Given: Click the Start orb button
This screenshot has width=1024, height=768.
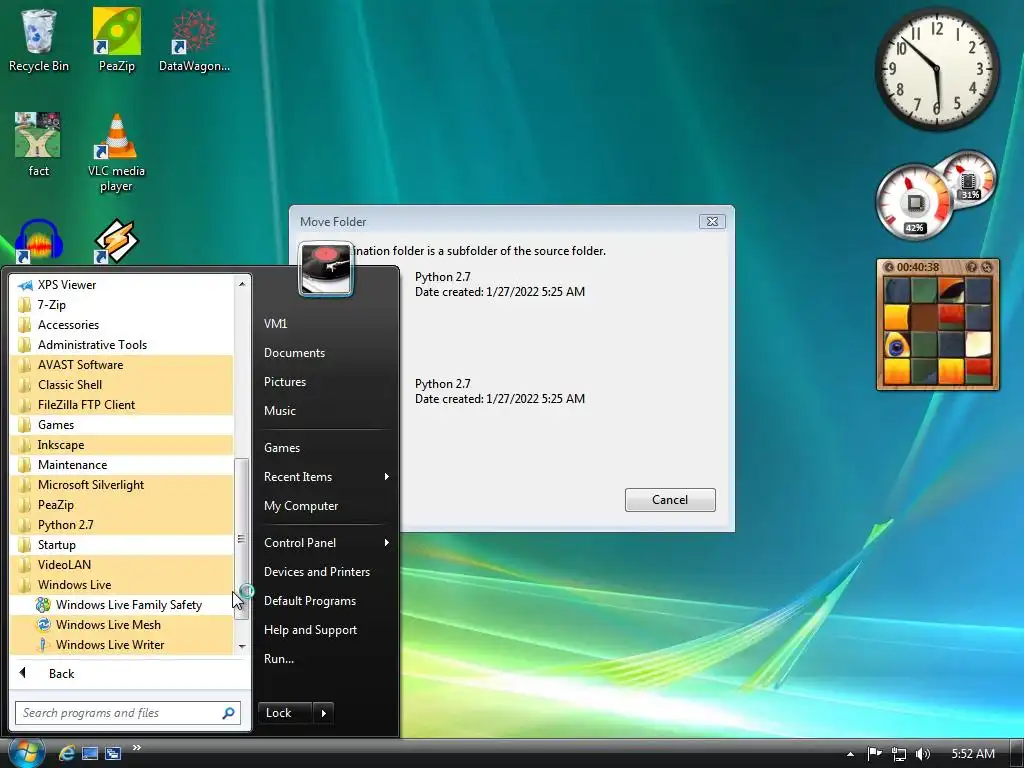Looking at the screenshot, I should point(25,752).
